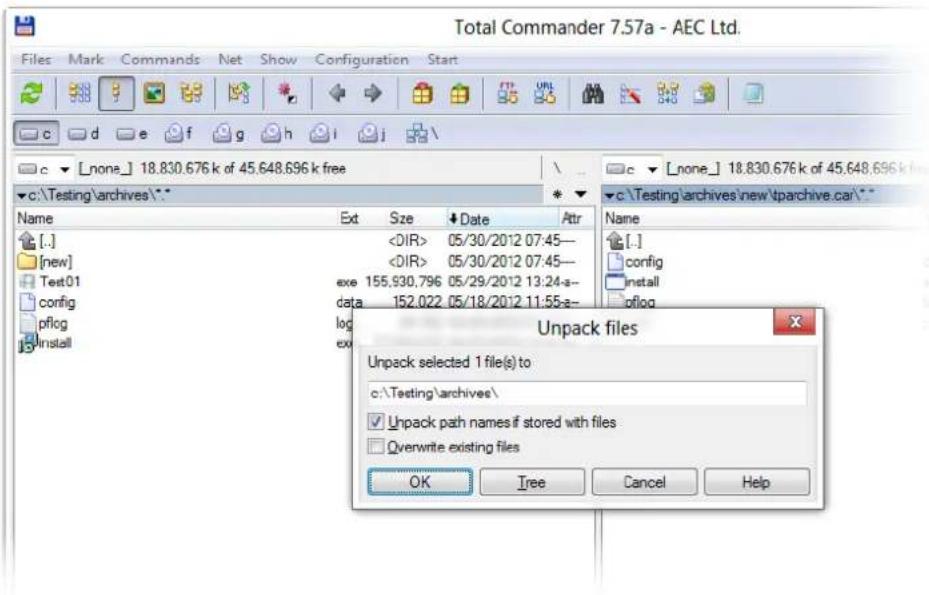Screen dimensions: 929x595
Task: Go to root with the backslash button
Action: [557, 169]
